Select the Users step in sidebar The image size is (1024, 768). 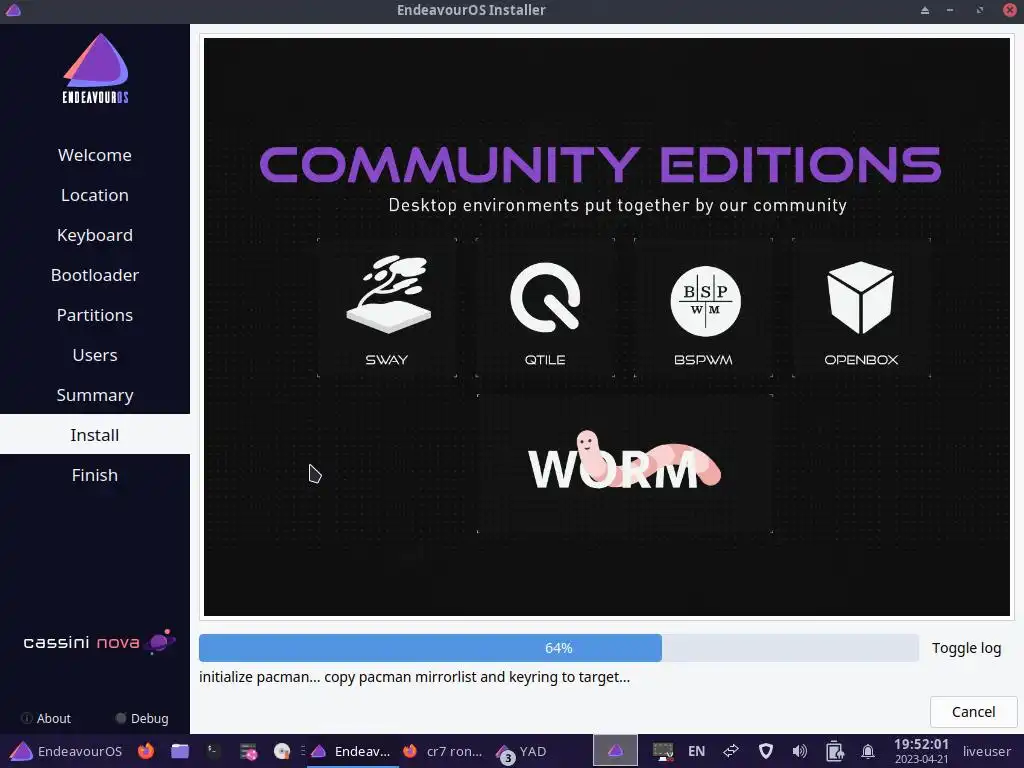pos(95,355)
